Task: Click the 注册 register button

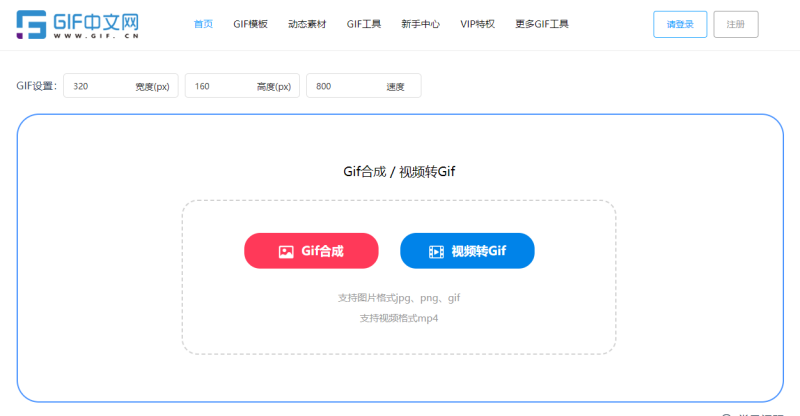Action: pos(736,24)
